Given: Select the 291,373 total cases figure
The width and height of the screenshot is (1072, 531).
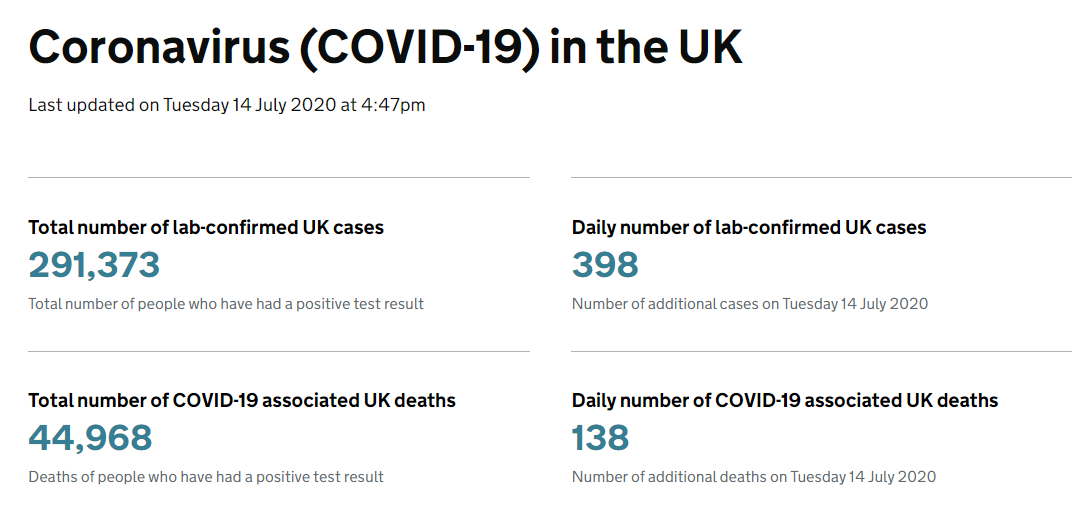Looking at the screenshot, I should pos(94,265).
